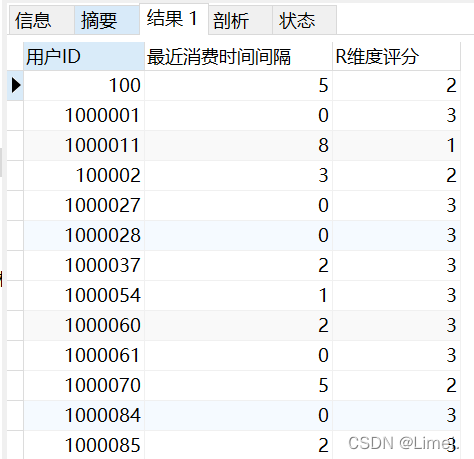
Task: Click interval value 0 in row 1000001
Action: tap(238, 115)
